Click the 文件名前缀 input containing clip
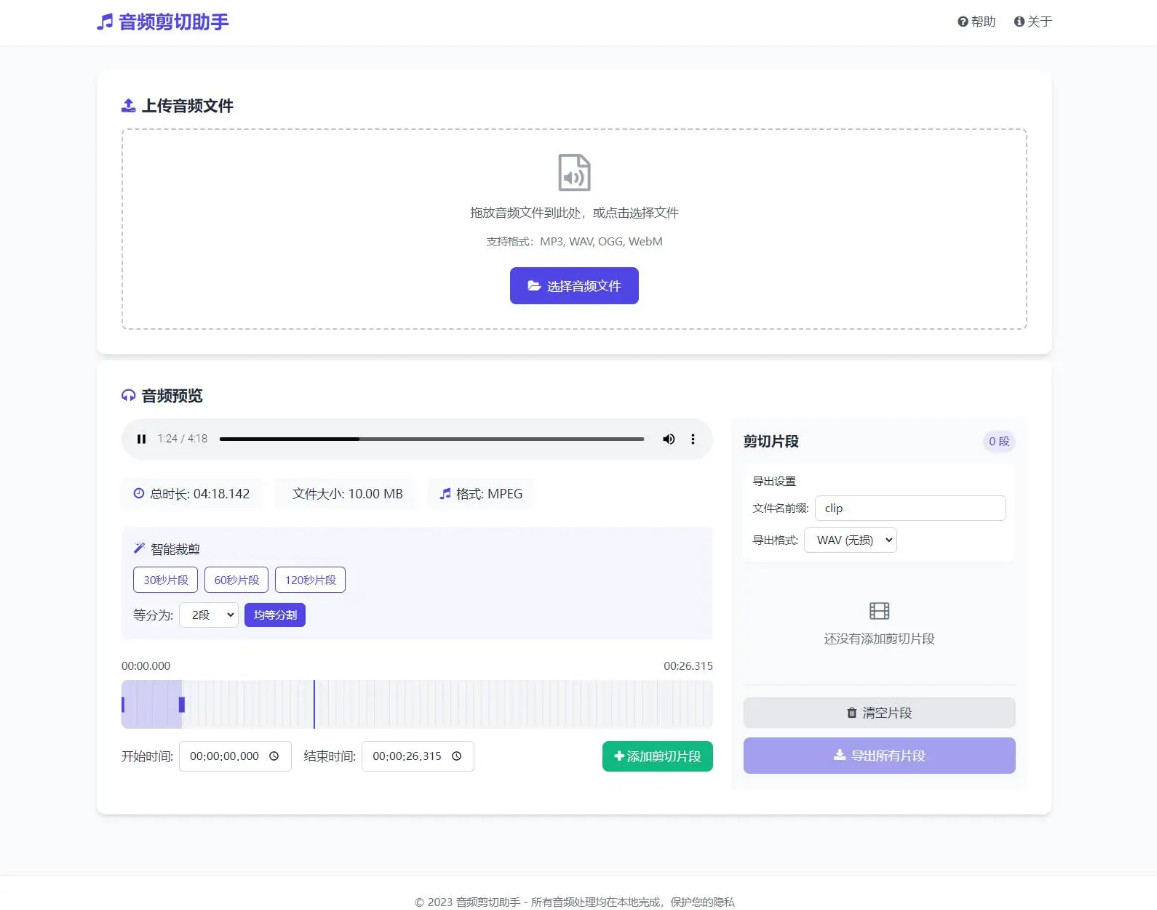The height and width of the screenshot is (910, 1157). pos(909,508)
